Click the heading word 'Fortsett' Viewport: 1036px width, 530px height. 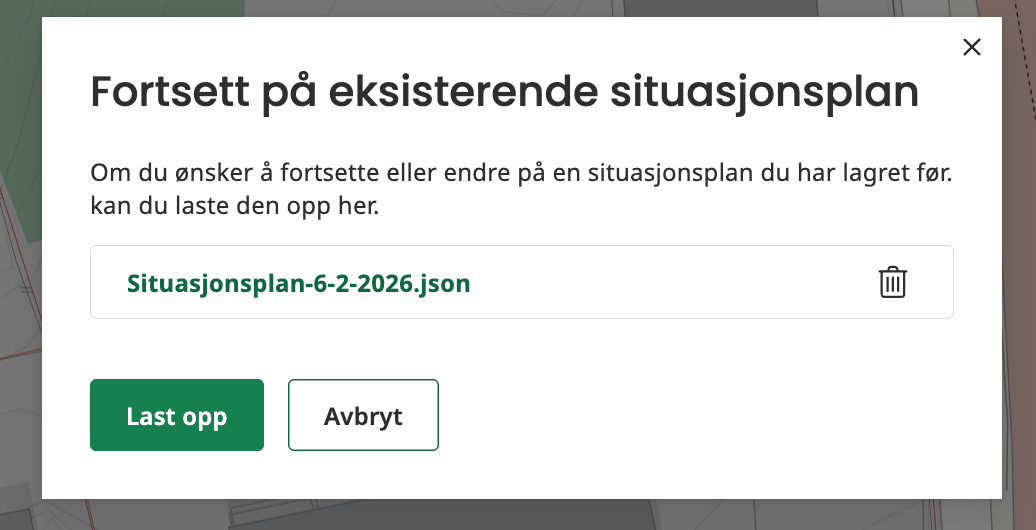point(174,93)
